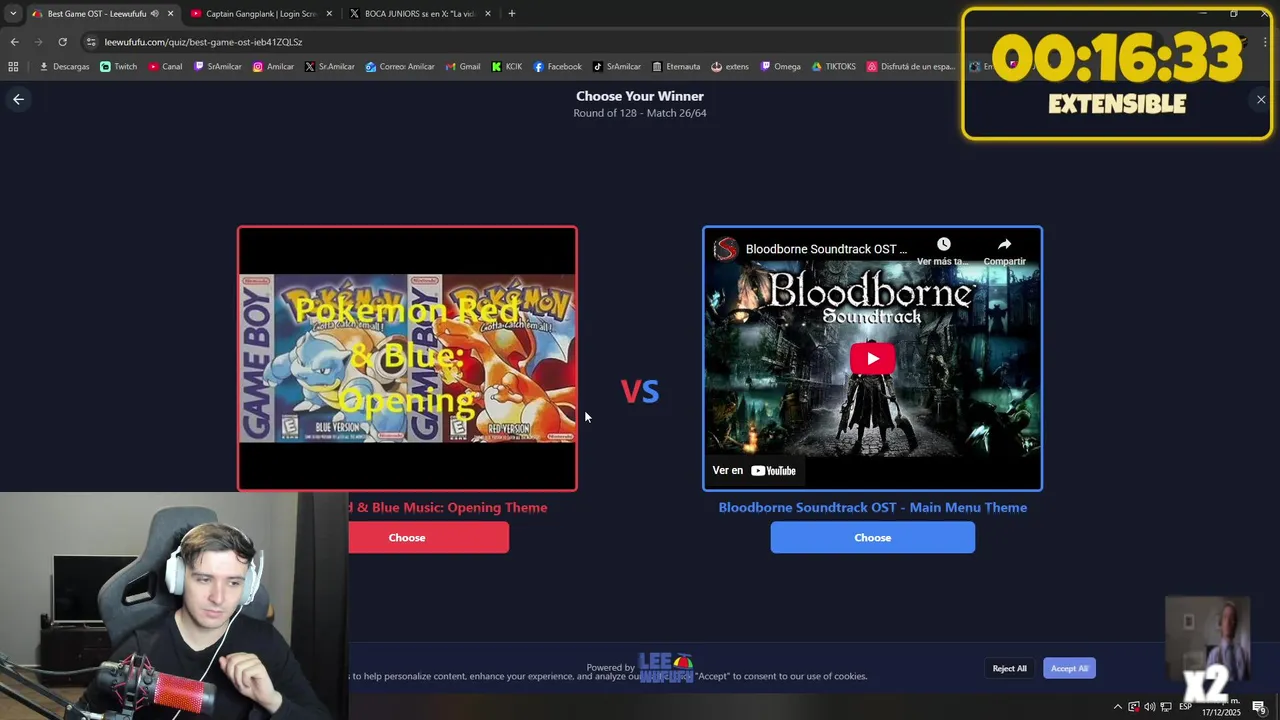This screenshot has width=1280, height=720.
Task: Show hidden system tray icons chevron
Action: (x=1118, y=707)
